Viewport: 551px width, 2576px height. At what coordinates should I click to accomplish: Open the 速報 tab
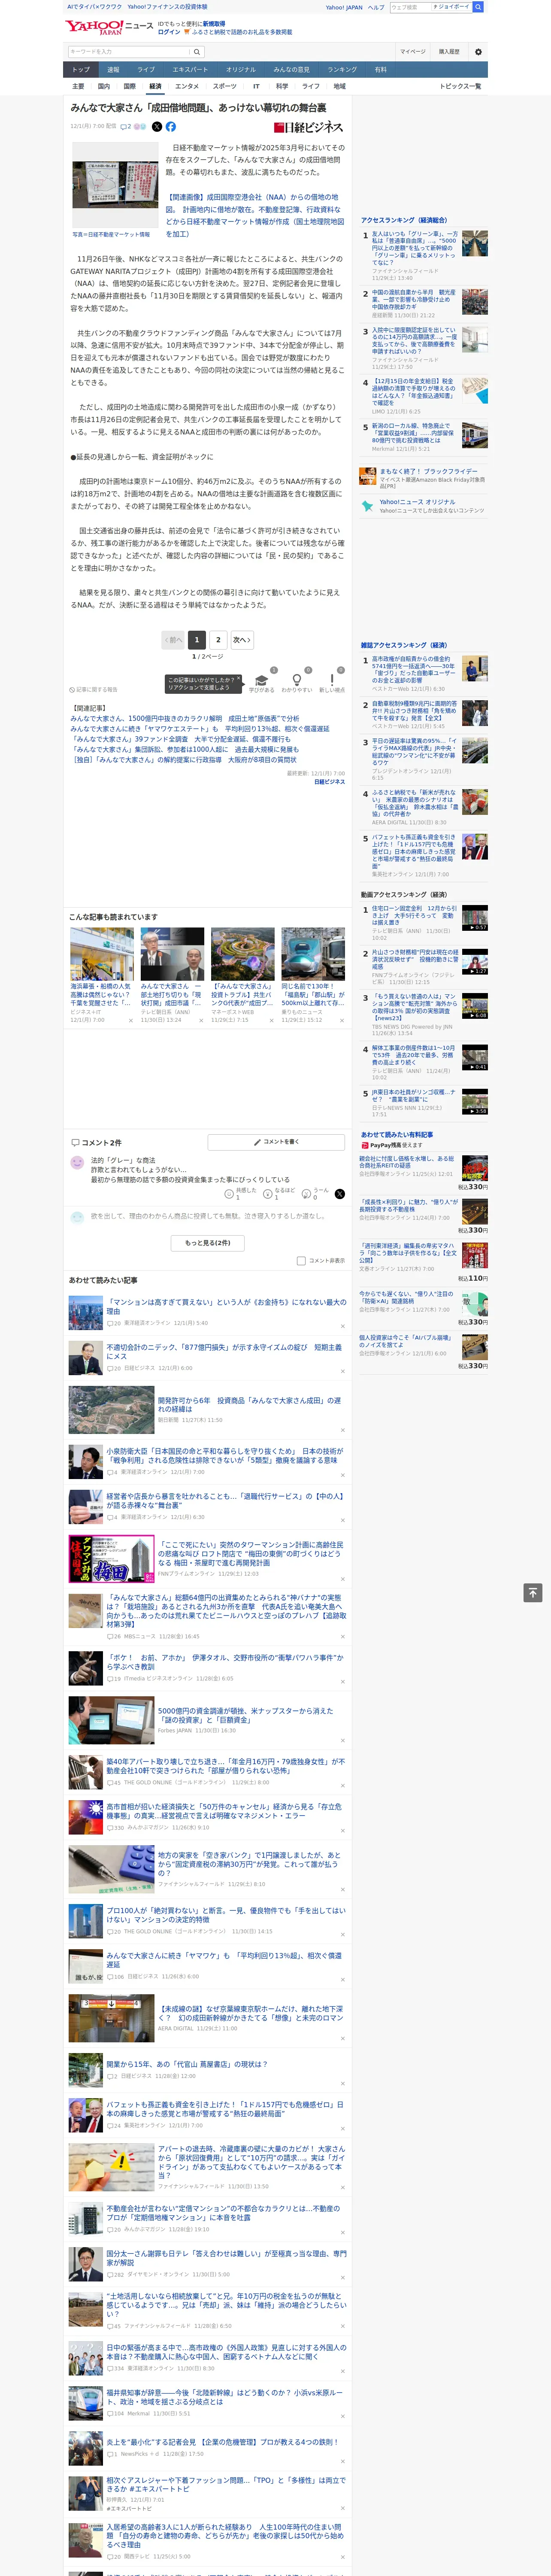point(113,70)
